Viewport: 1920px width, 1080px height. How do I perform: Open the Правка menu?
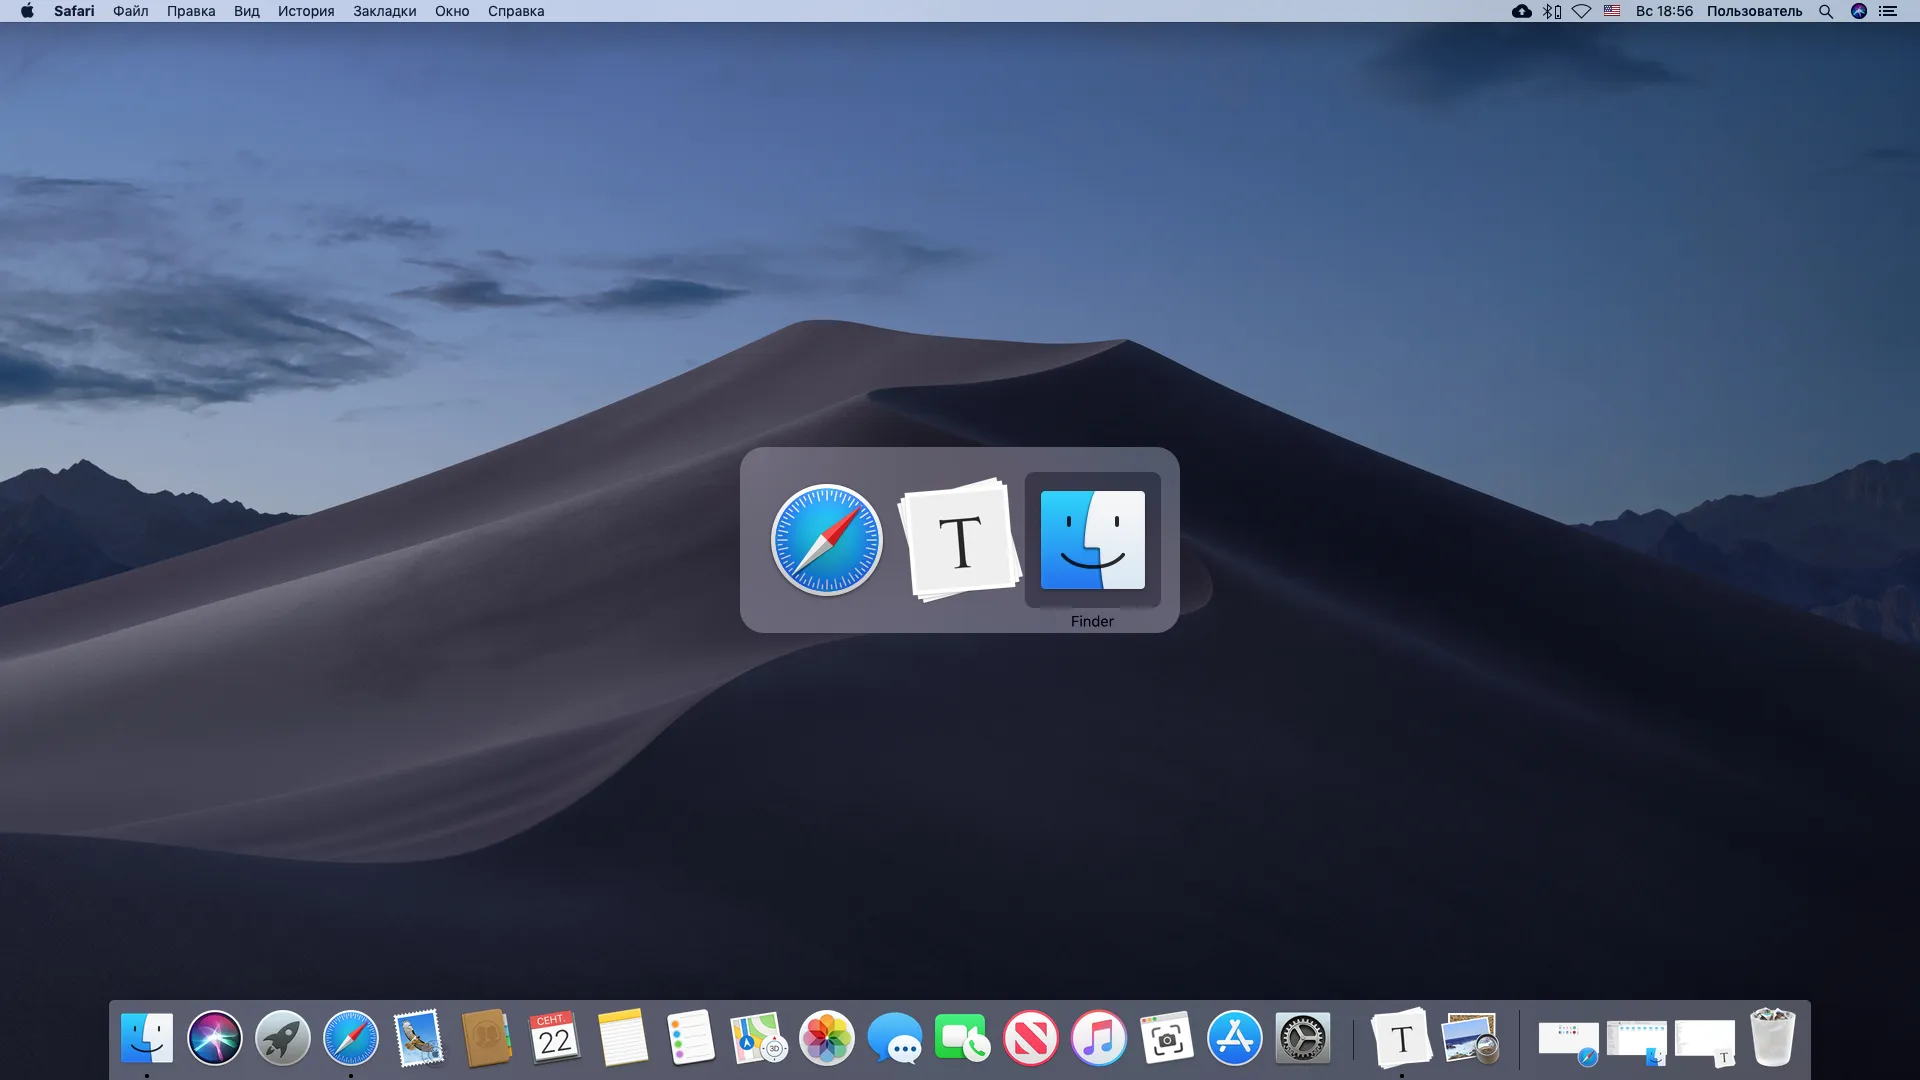191,11
